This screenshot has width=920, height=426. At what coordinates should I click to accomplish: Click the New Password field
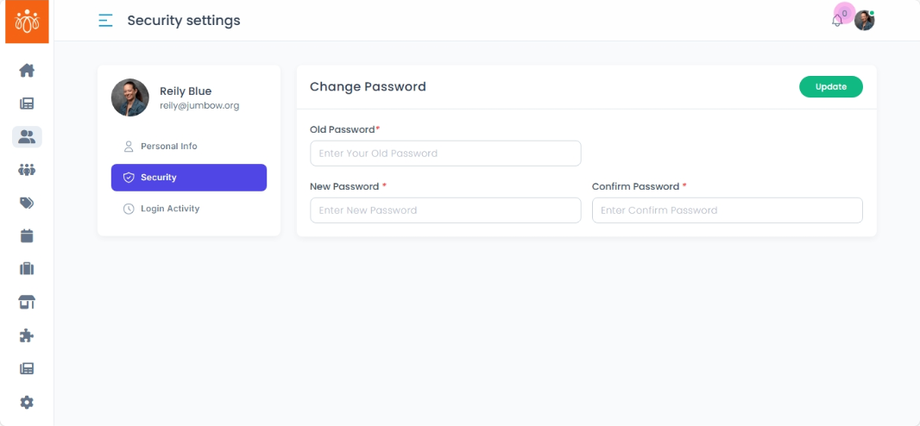pos(445,210)
